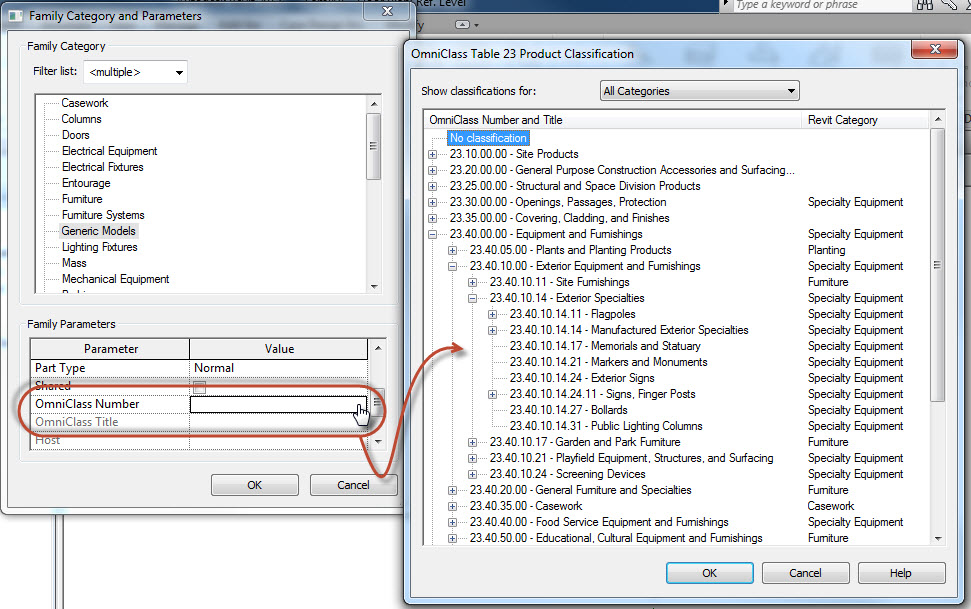Click OK in the OmniClass dialog
Viewport: 971px width, 609px height.
[x=709, y=572]
